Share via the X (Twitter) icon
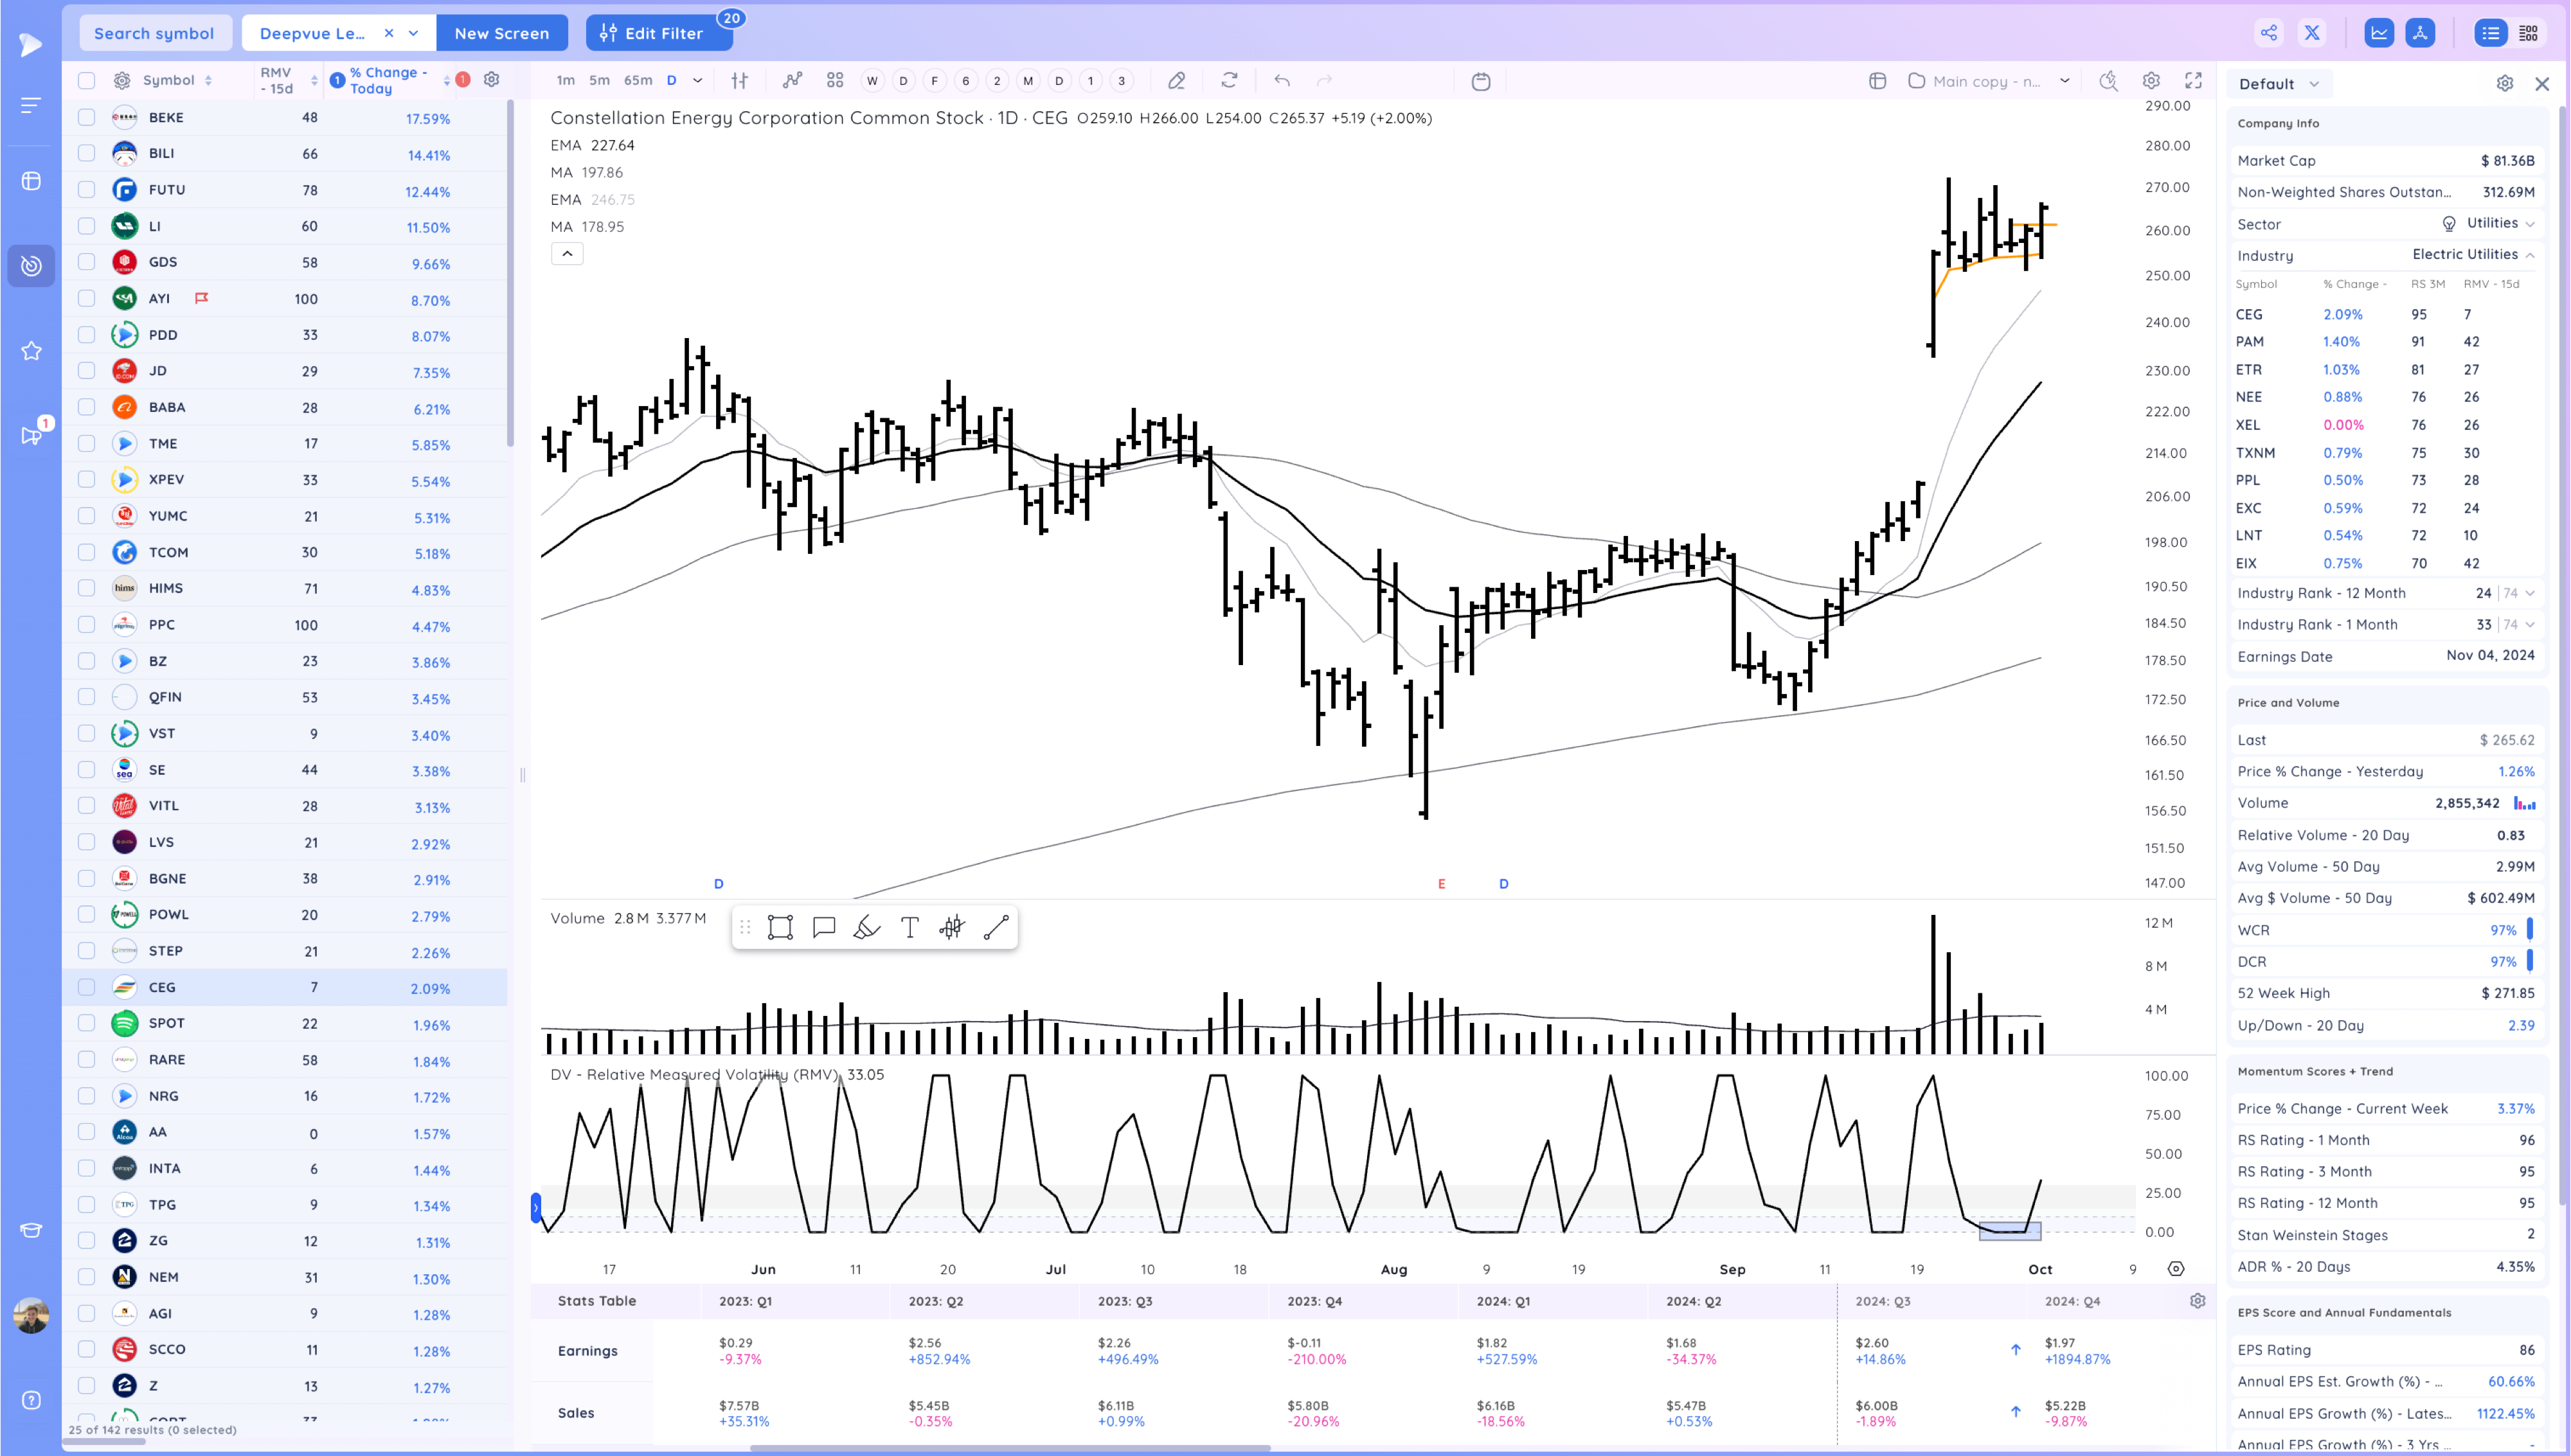This screenshot has width=2571, height=1456. [x=2312, y=33]
